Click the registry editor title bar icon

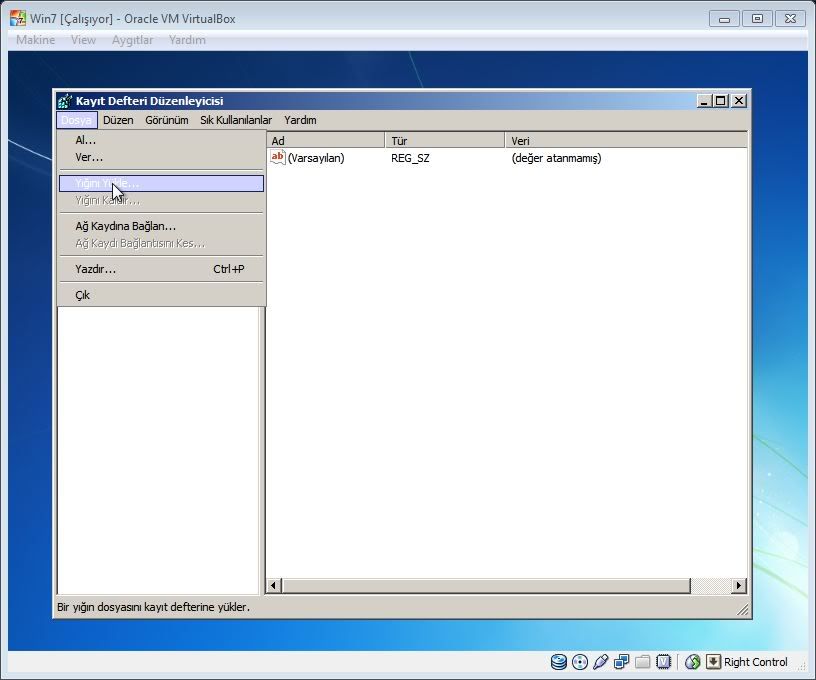coord(65,101)
